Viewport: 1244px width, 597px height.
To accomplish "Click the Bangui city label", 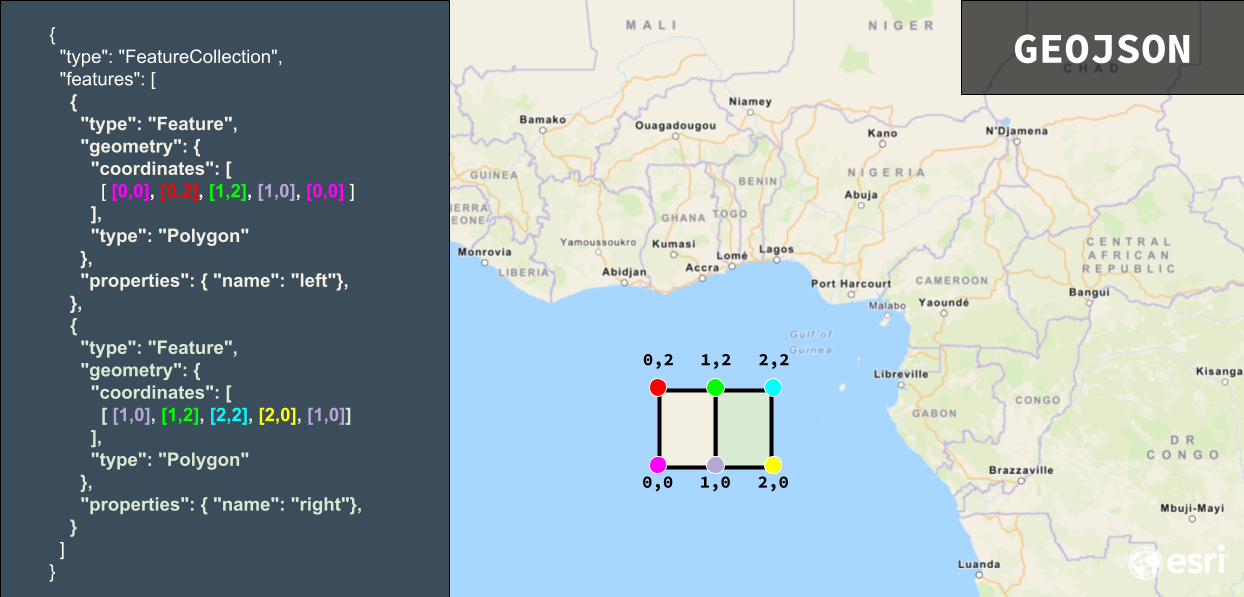I will coord(1089,293).
